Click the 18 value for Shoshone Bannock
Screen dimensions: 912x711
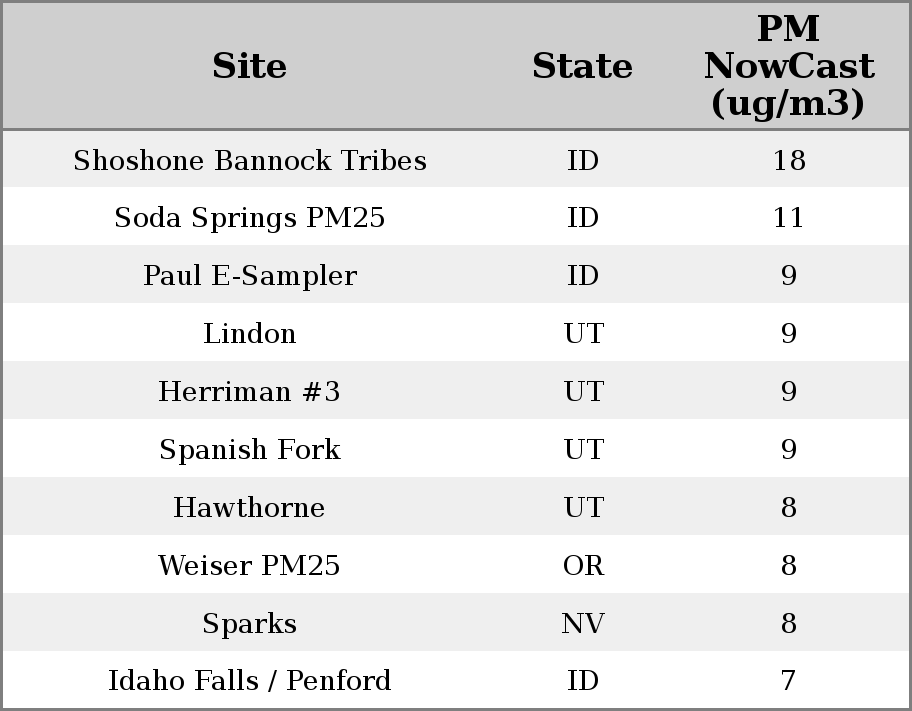pos(788,161)
